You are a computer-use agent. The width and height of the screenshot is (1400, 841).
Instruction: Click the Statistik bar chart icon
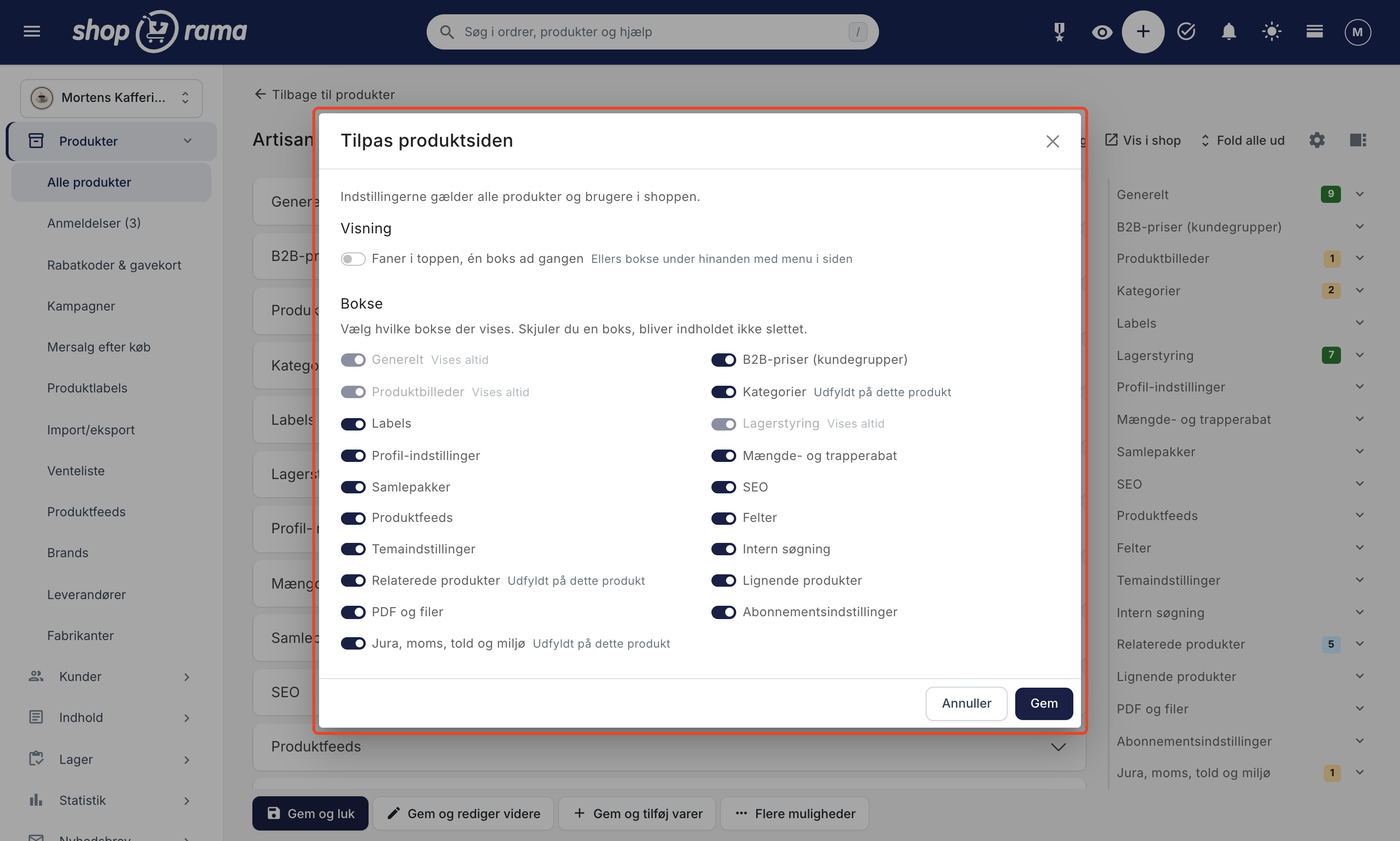pos(36,800)
